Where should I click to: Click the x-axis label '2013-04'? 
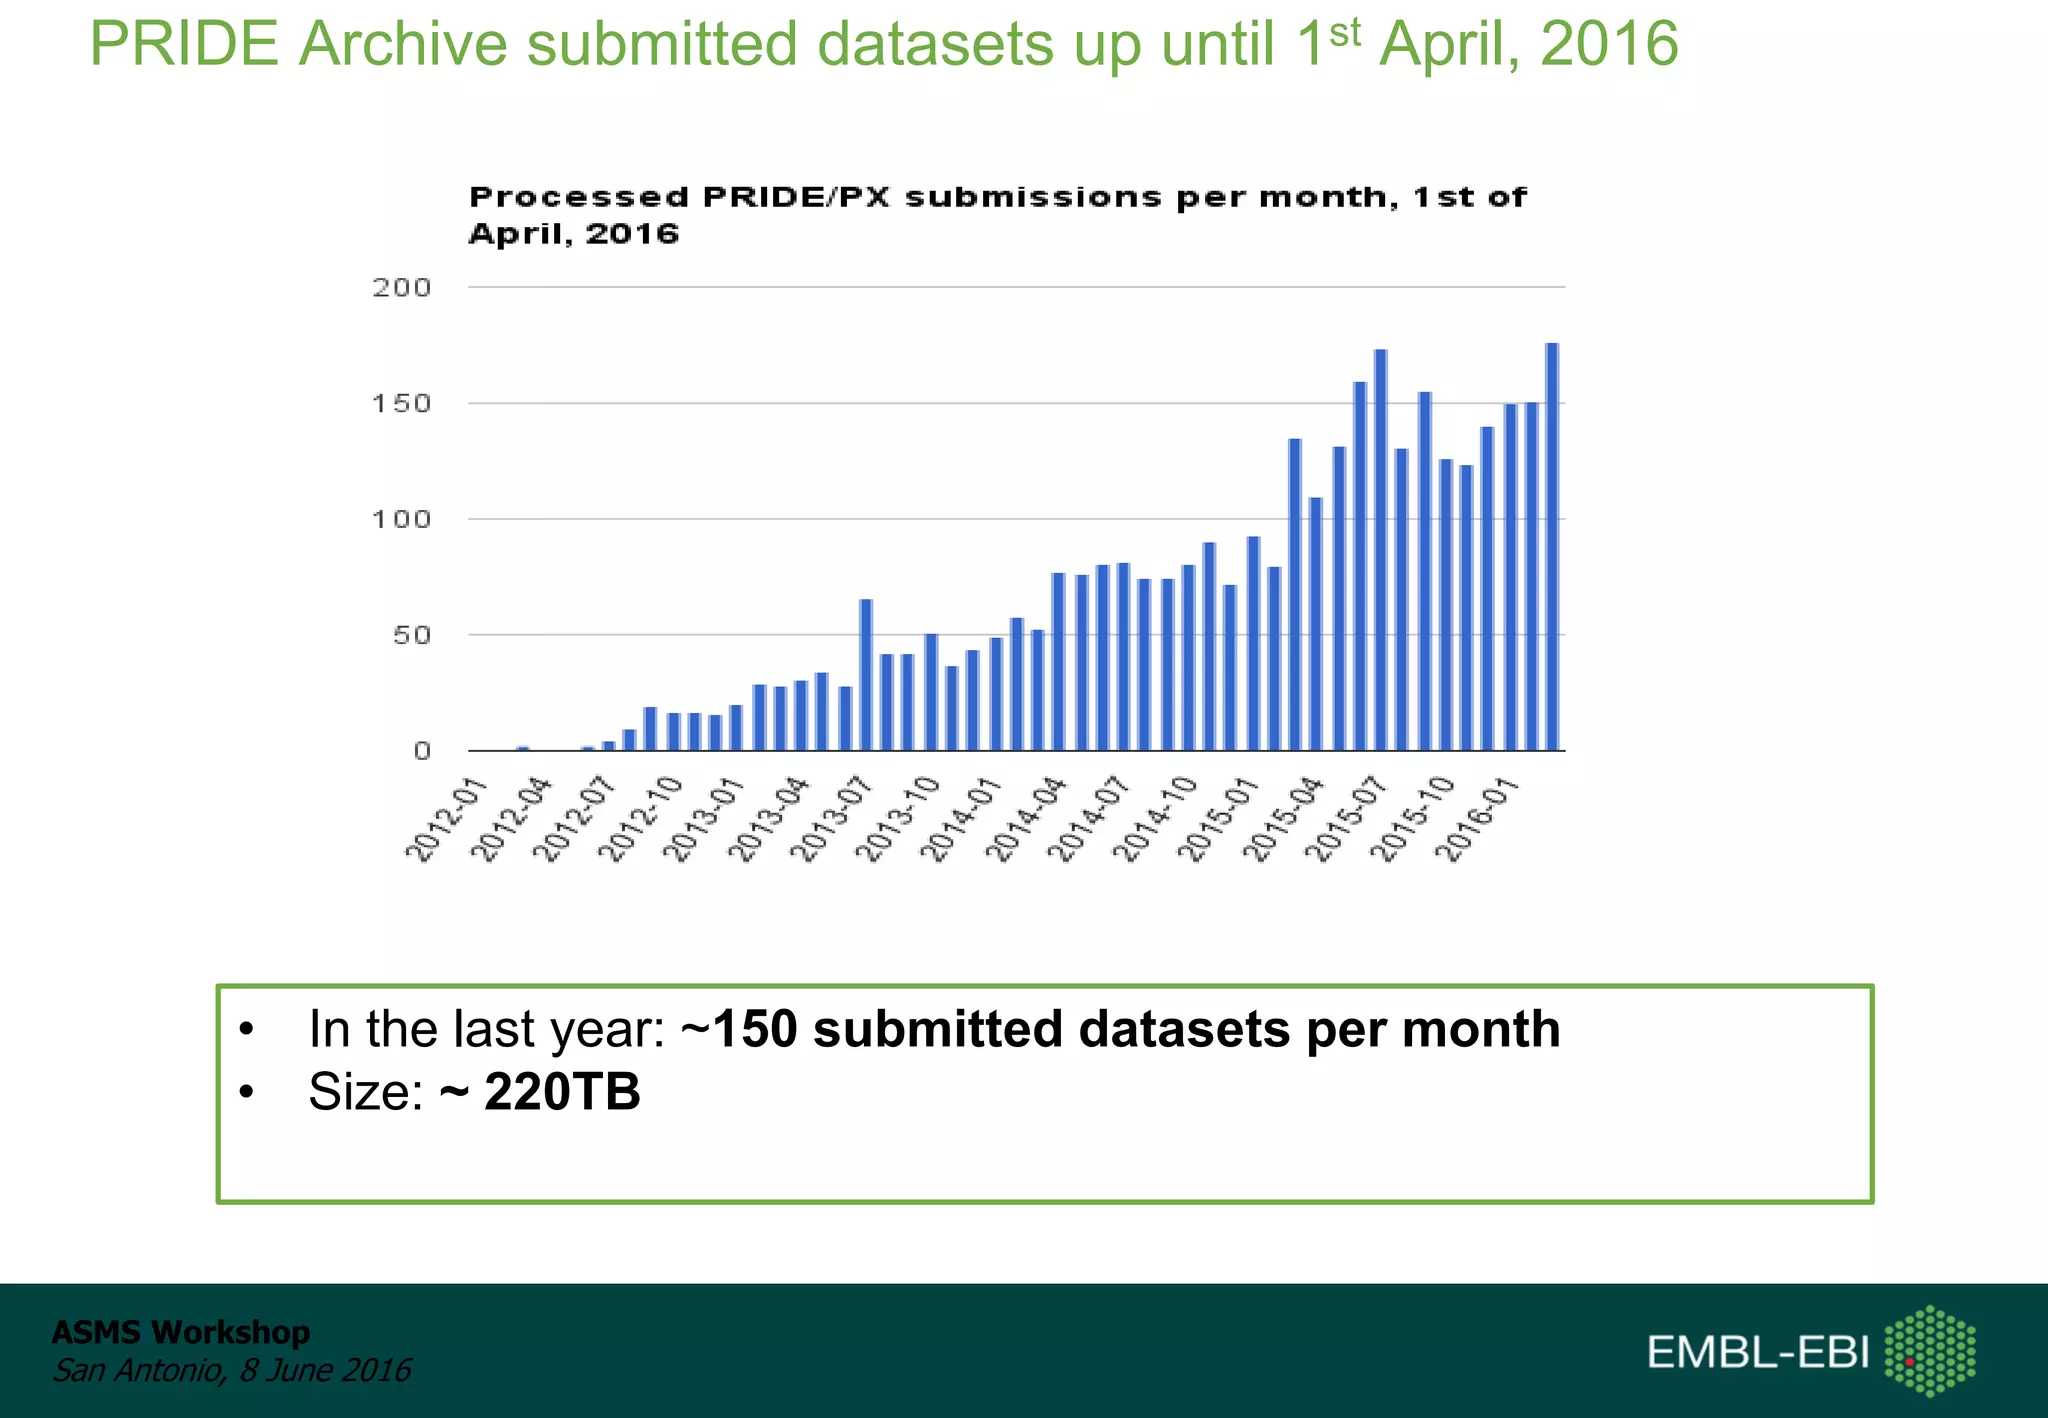click(769, 818)
